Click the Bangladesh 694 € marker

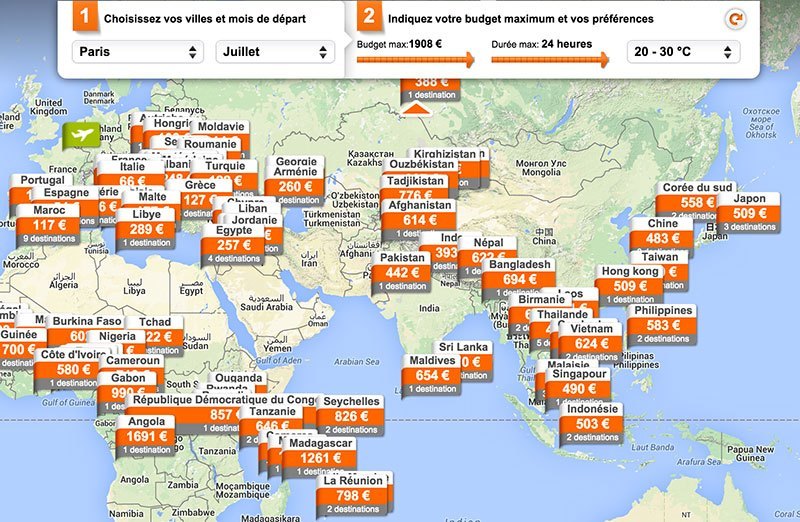[x=520, y=280]
